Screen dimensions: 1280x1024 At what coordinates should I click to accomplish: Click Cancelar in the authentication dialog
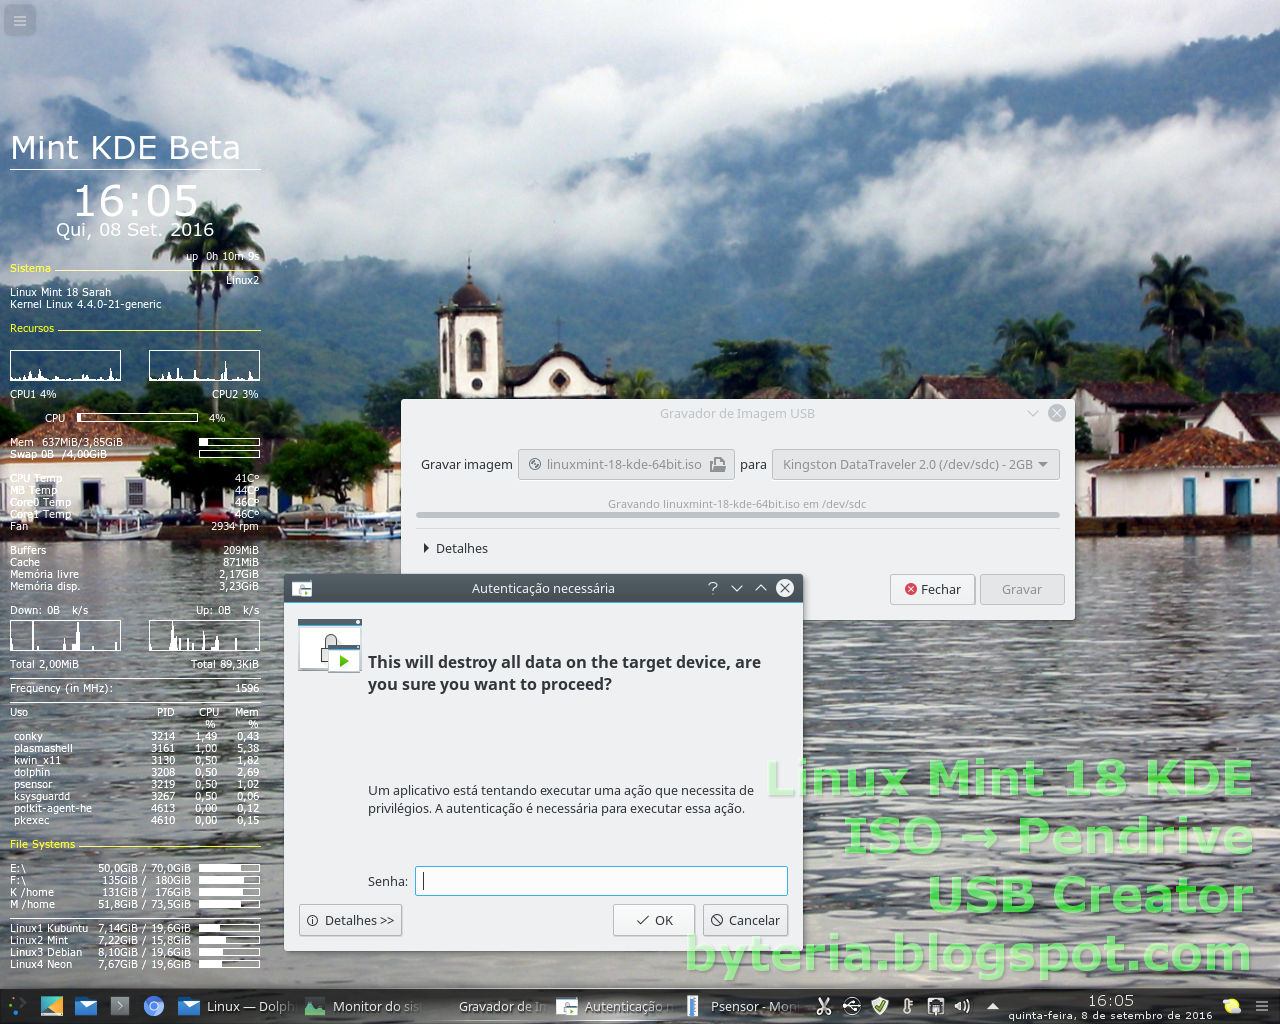745,920
